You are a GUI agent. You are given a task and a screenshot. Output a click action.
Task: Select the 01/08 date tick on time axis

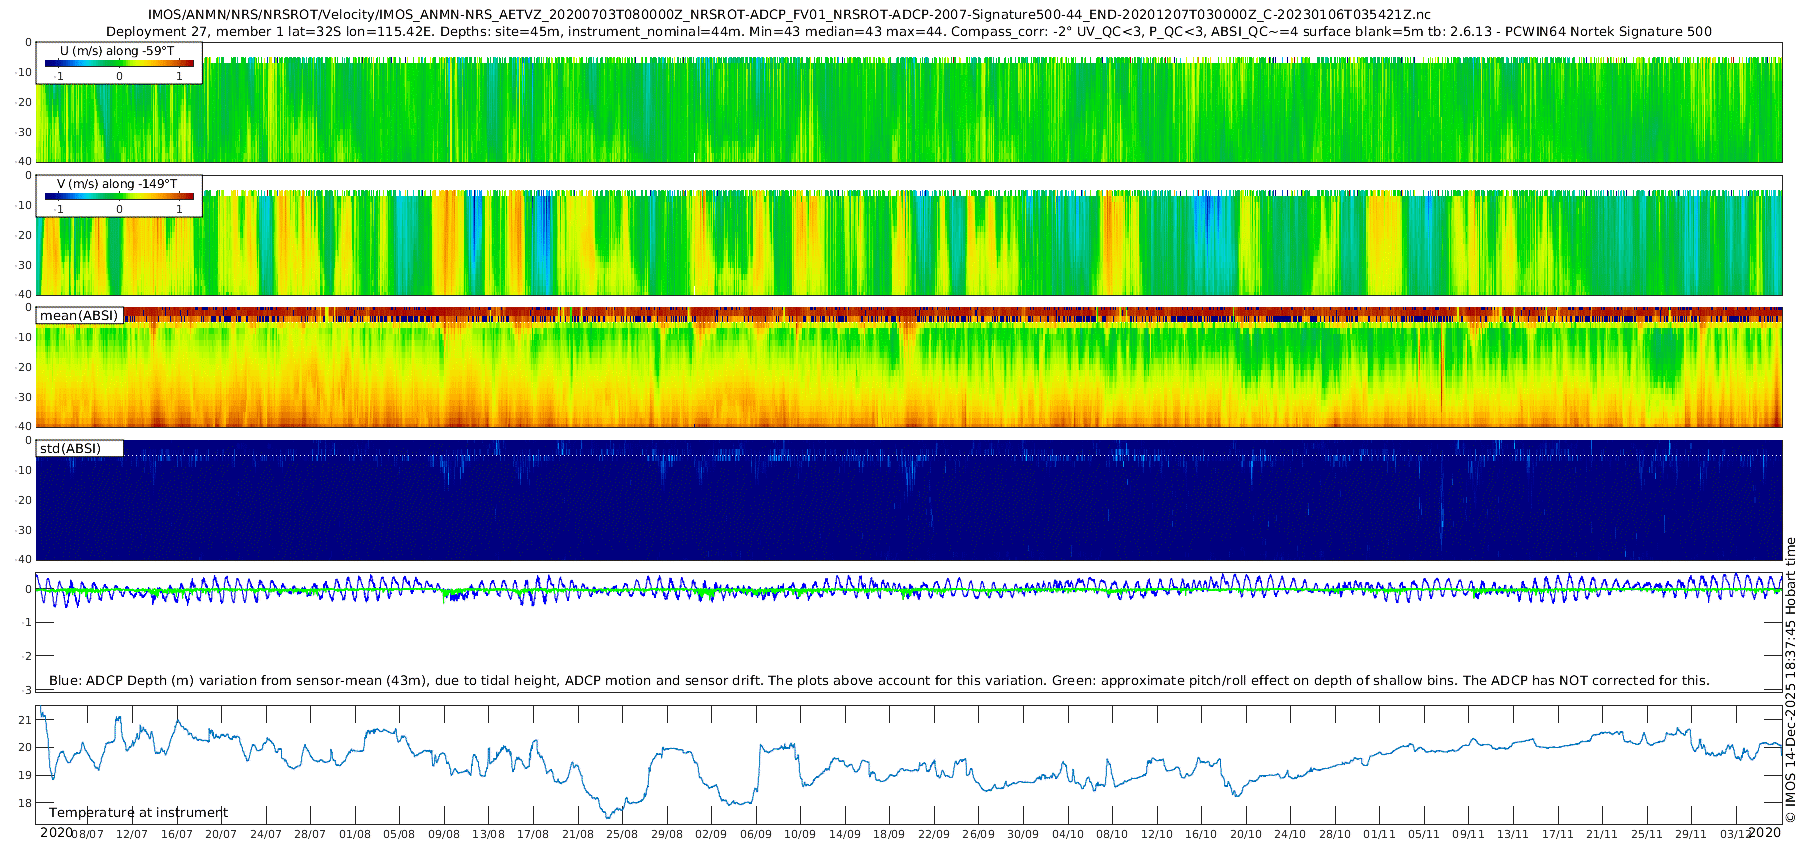coord(355,834)
